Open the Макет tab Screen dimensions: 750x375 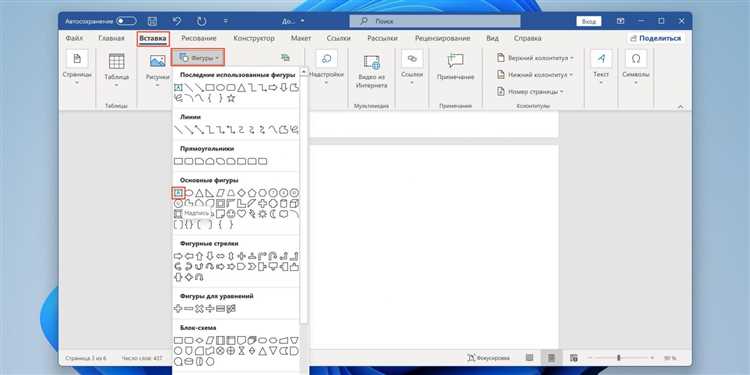[x=301, y=38]
